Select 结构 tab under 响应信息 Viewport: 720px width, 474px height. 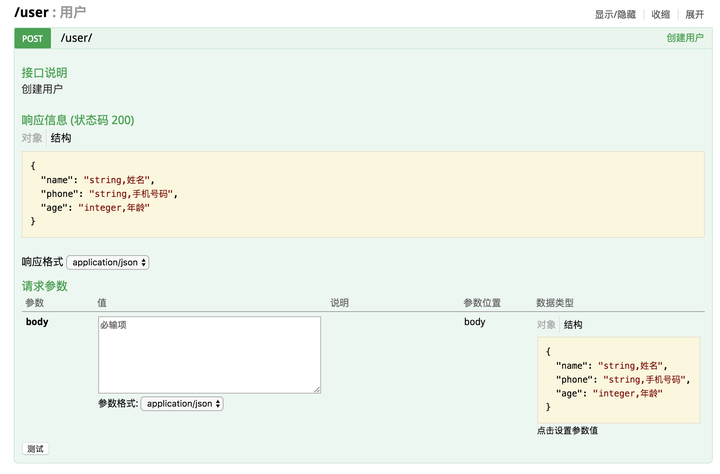61,138
